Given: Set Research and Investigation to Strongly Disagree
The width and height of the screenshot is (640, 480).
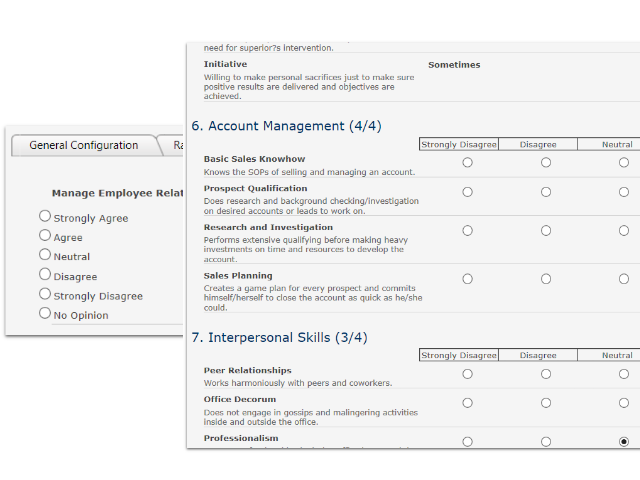Looking at the screenshot, I should coord(467,231).
